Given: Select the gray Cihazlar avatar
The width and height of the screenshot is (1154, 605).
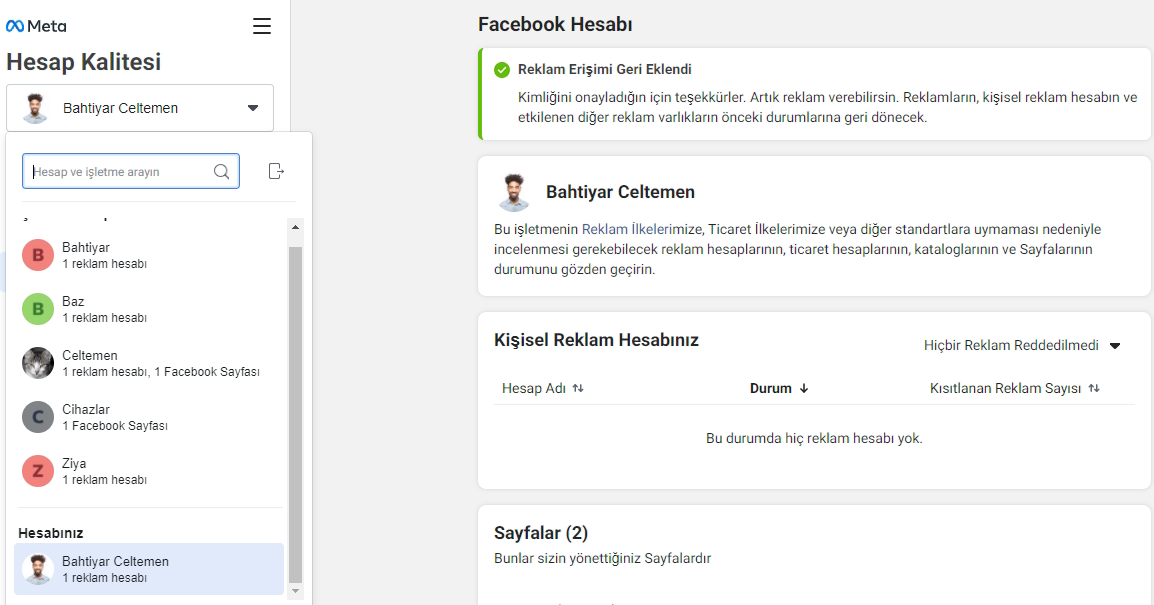Looking at the screenshot, I should pos(38,417).
